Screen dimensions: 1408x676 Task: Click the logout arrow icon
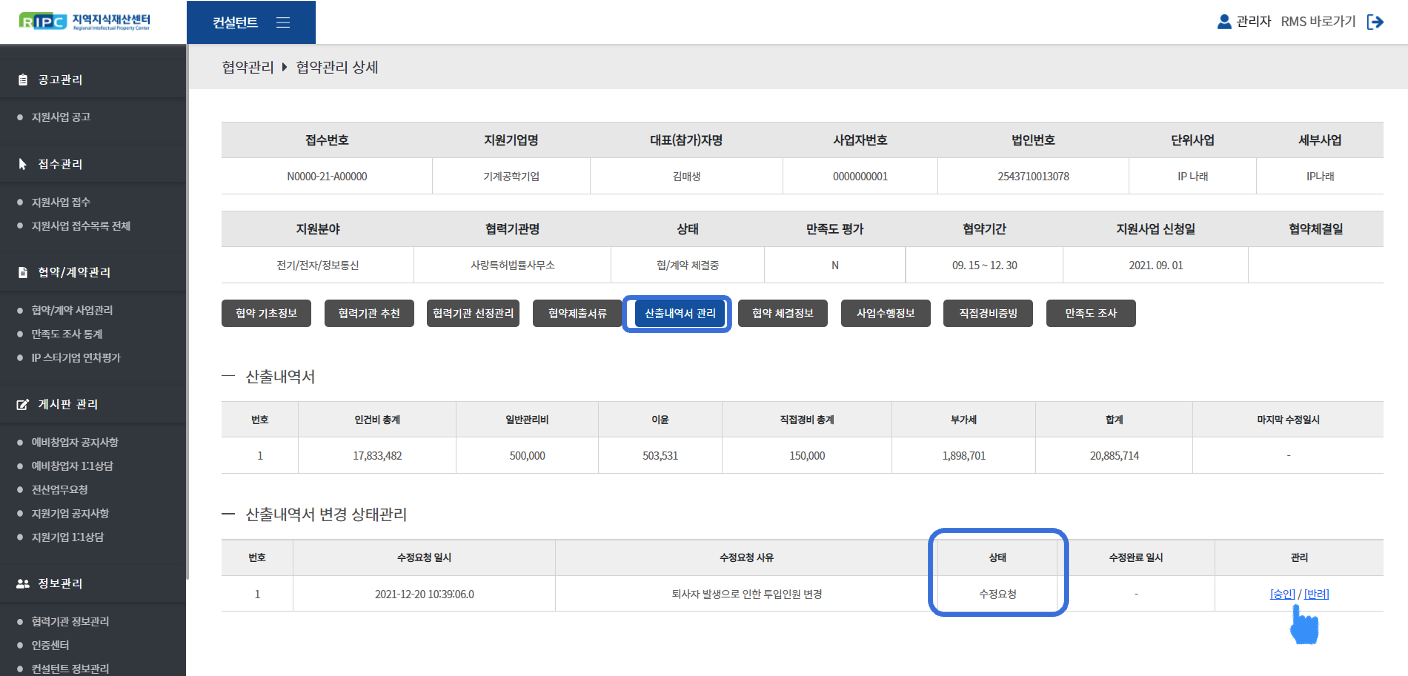click(1376, 22)
